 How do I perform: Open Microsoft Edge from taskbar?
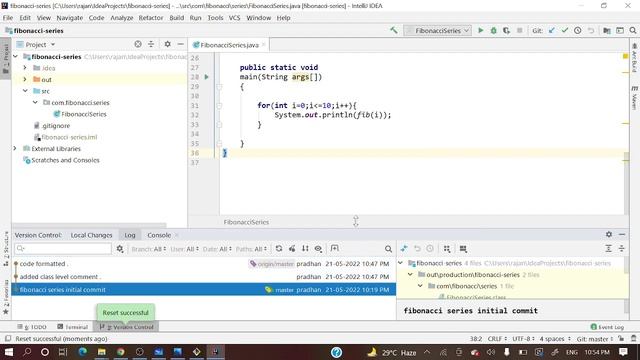click(82, 352)
